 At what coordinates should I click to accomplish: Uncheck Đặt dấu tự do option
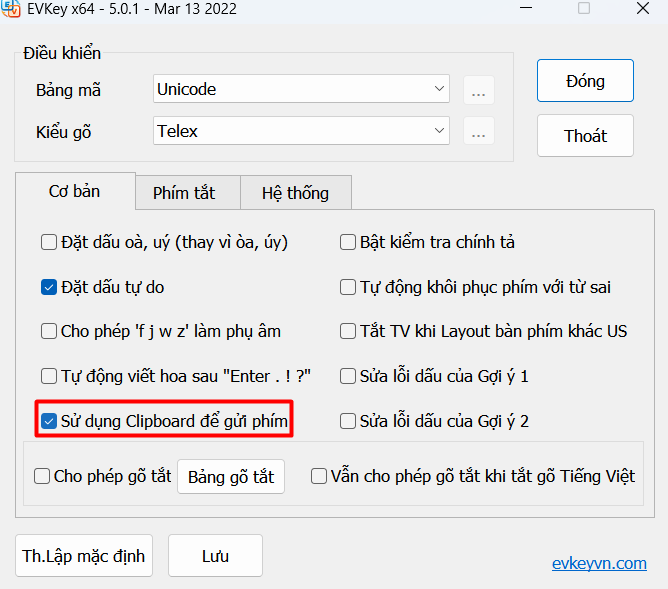click(x=49, y=287)
